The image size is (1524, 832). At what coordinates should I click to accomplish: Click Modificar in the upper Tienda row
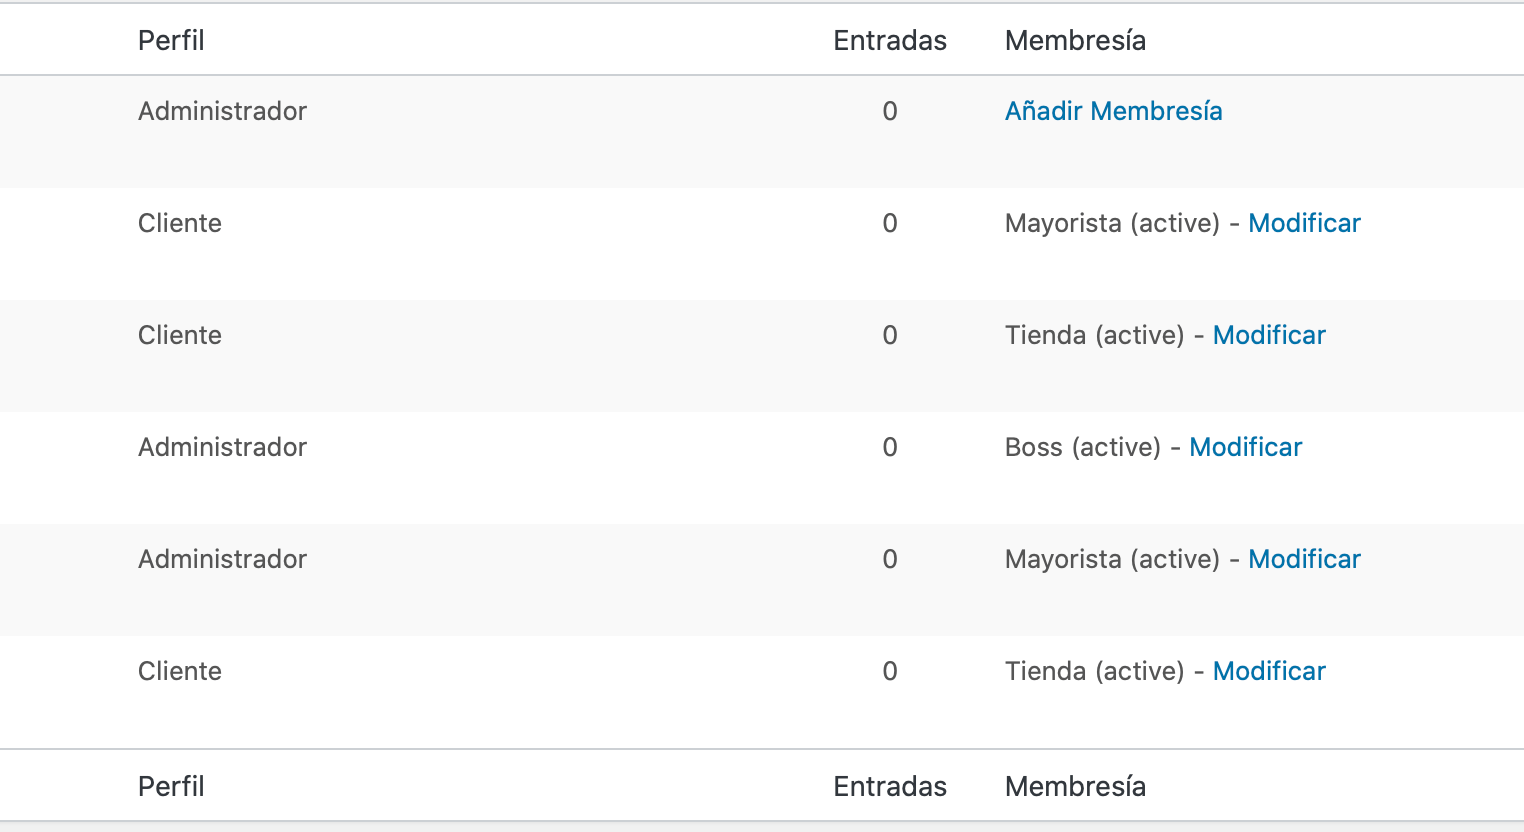tap(1269, 335)
